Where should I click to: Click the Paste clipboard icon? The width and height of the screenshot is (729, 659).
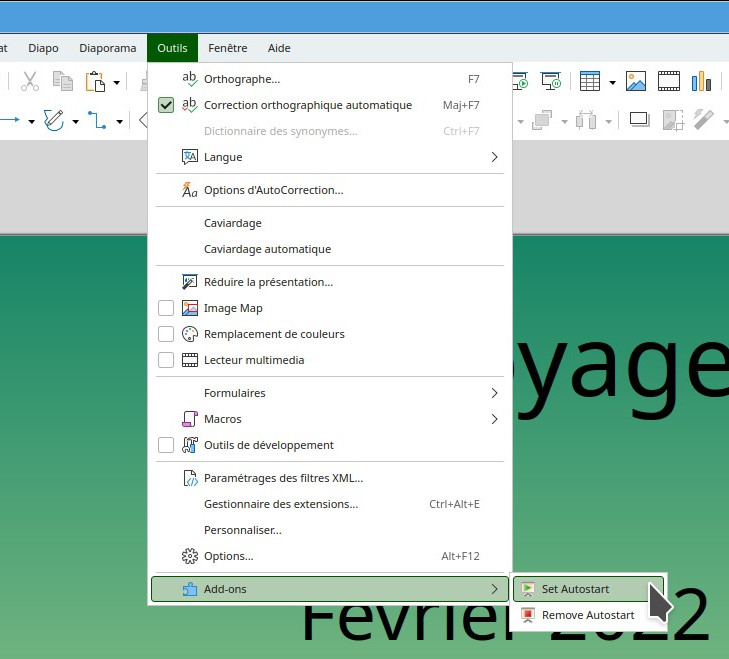[95, 82]
